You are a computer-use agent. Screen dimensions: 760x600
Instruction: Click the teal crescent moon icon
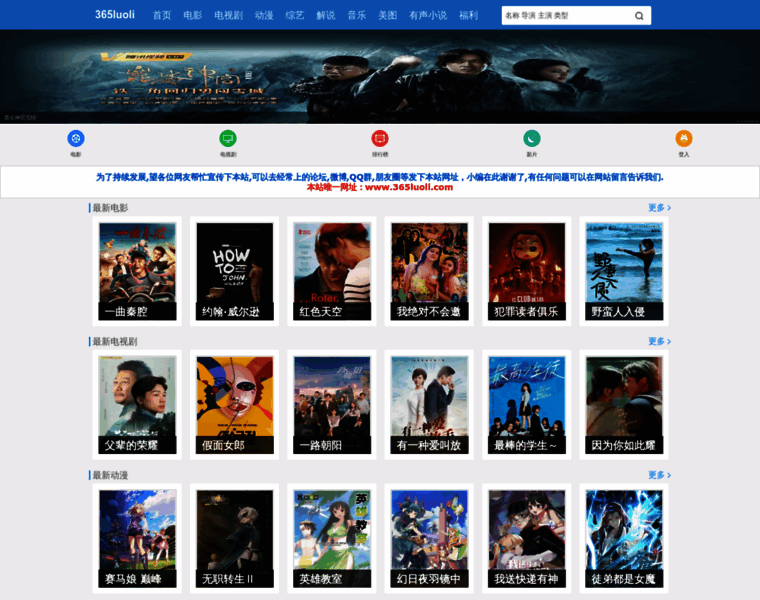532,139
